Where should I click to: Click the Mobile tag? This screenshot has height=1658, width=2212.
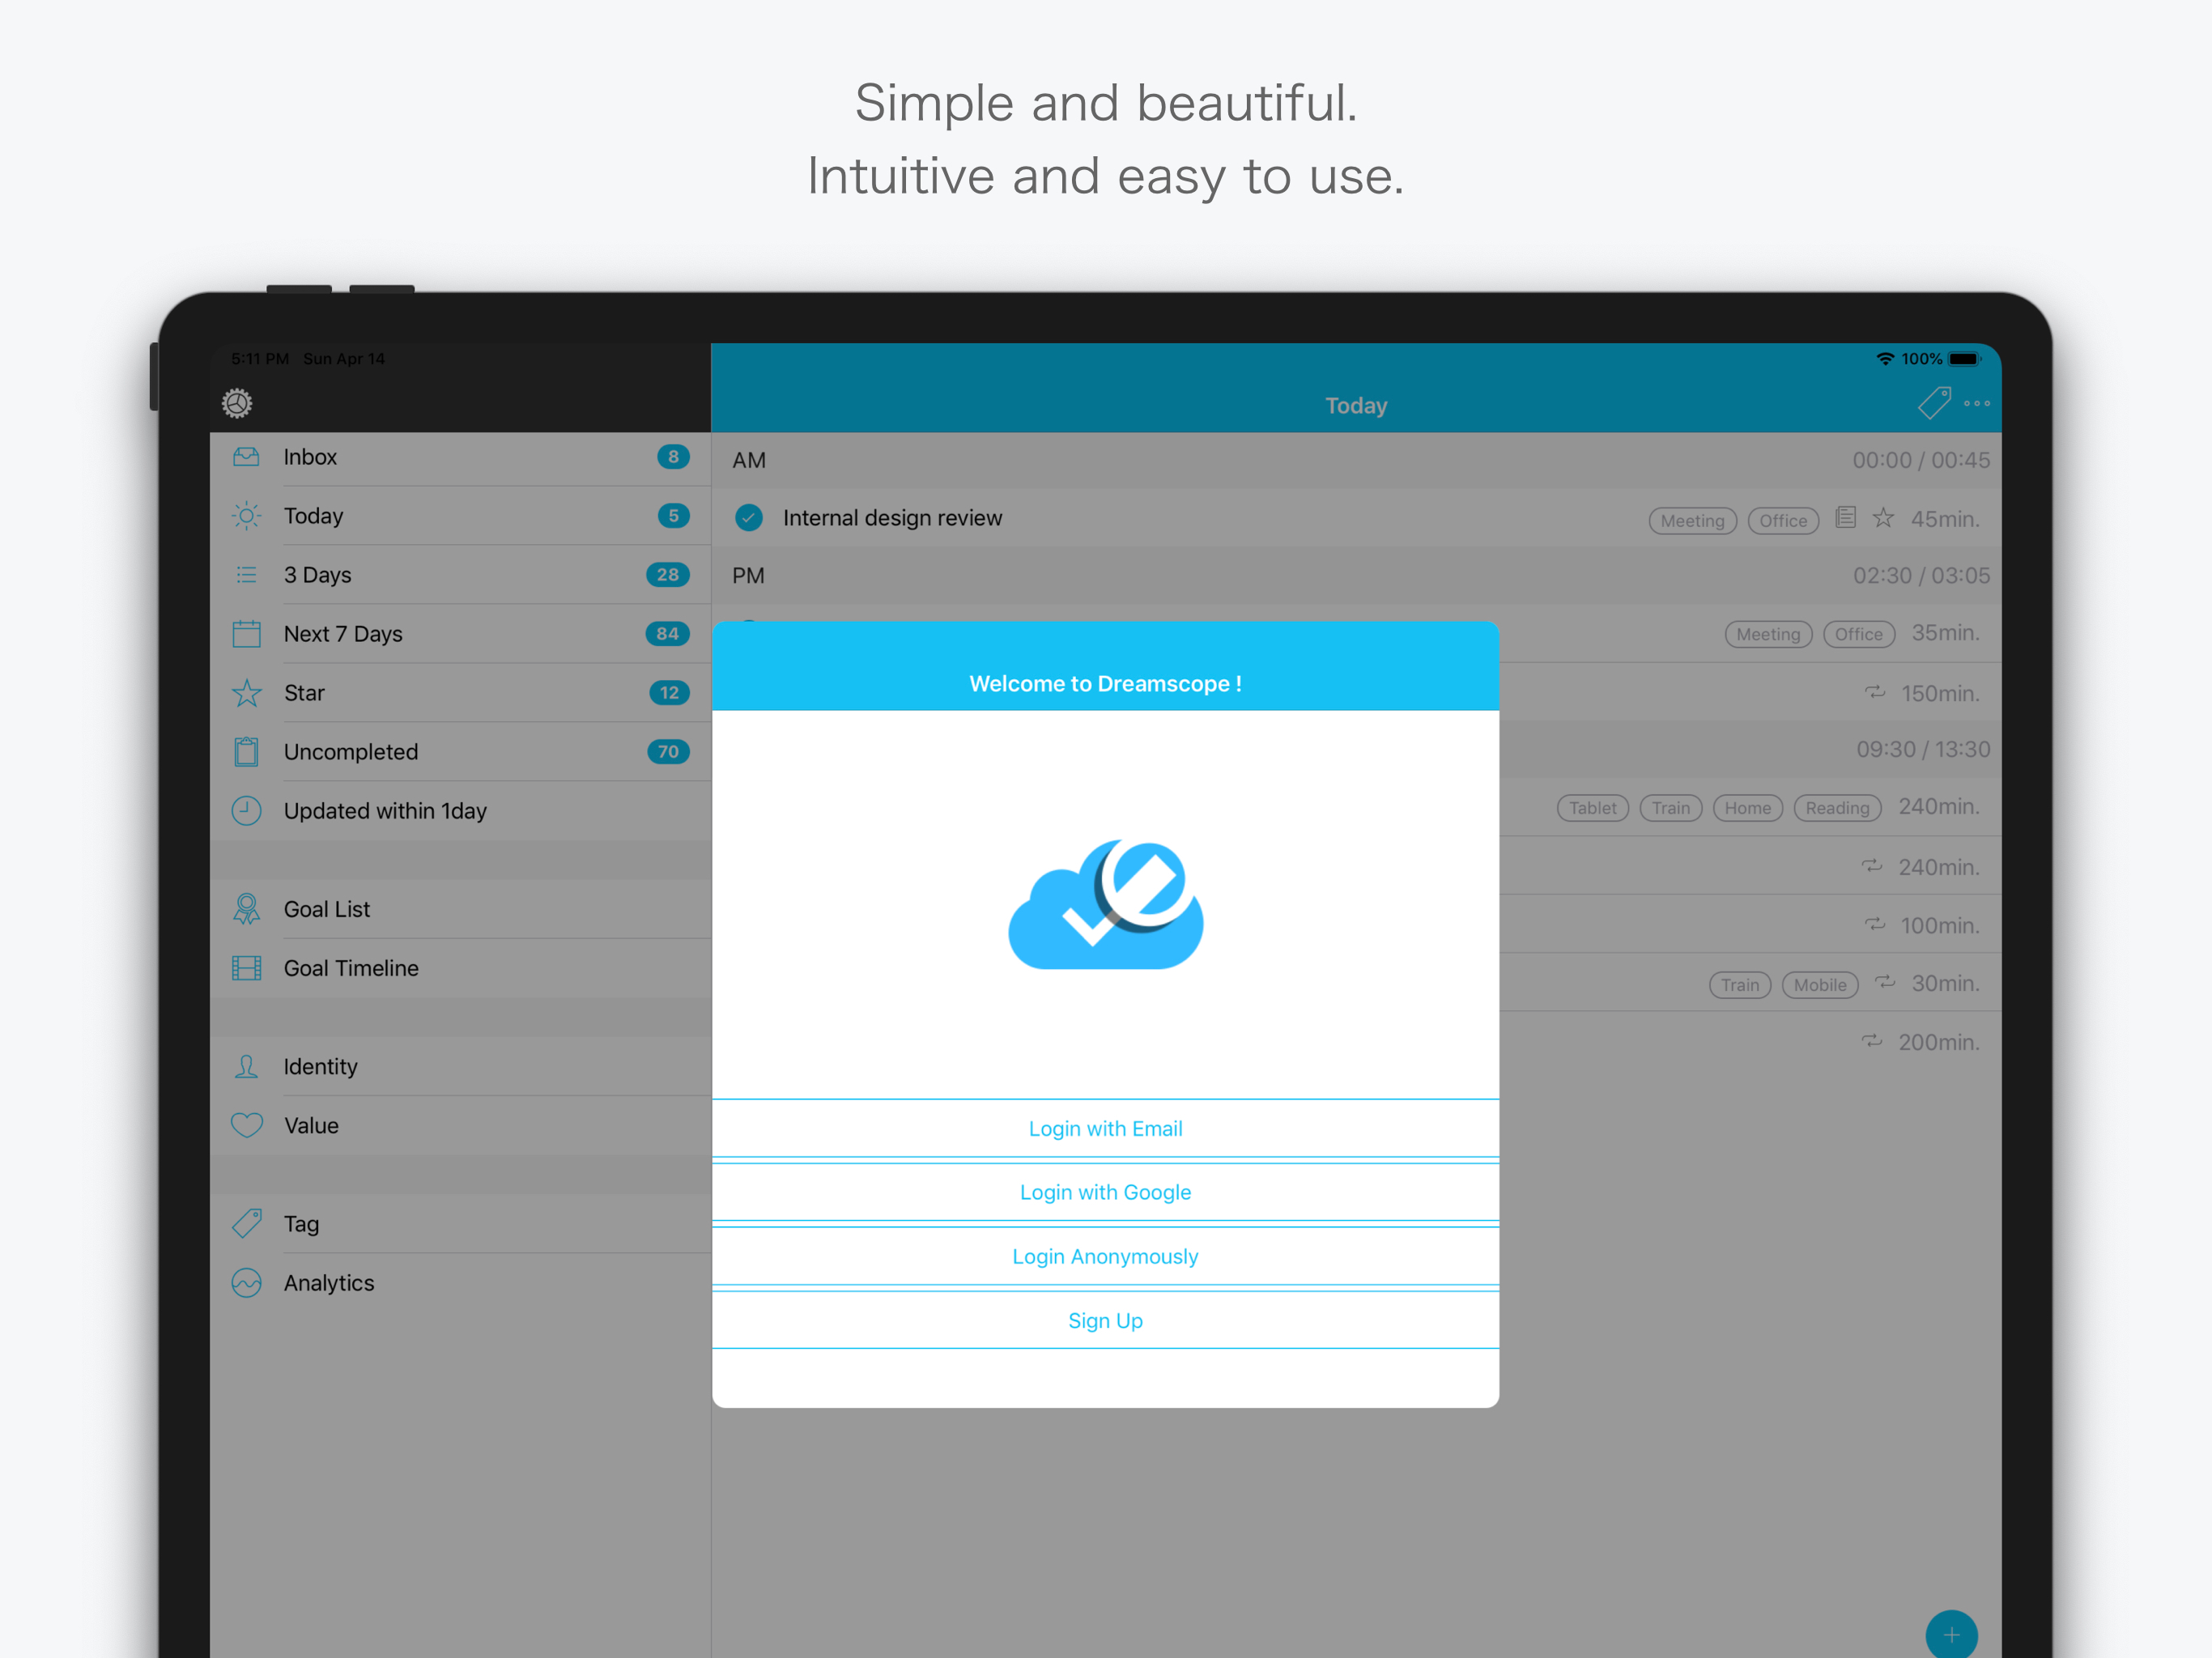pyautogui.click(x=1819, y=985)
